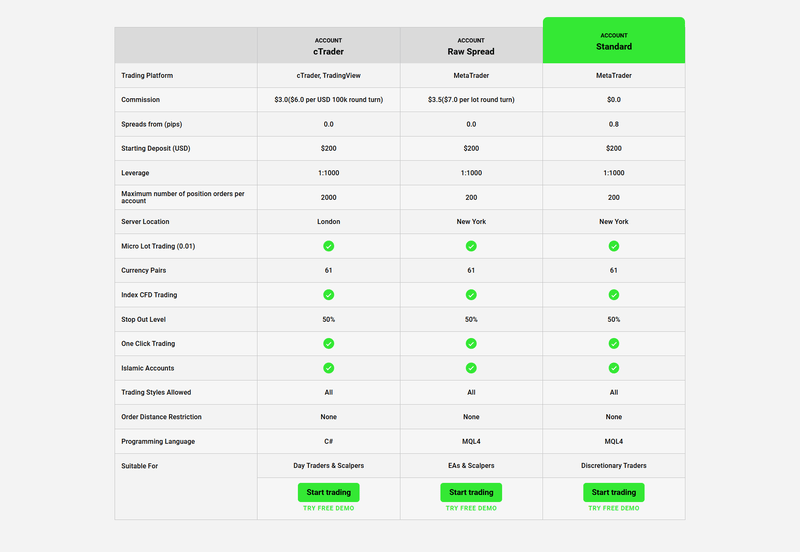Click Maximum number of position orders label
Viewport: 800px width, 552px height.
[x=183, y=197]
